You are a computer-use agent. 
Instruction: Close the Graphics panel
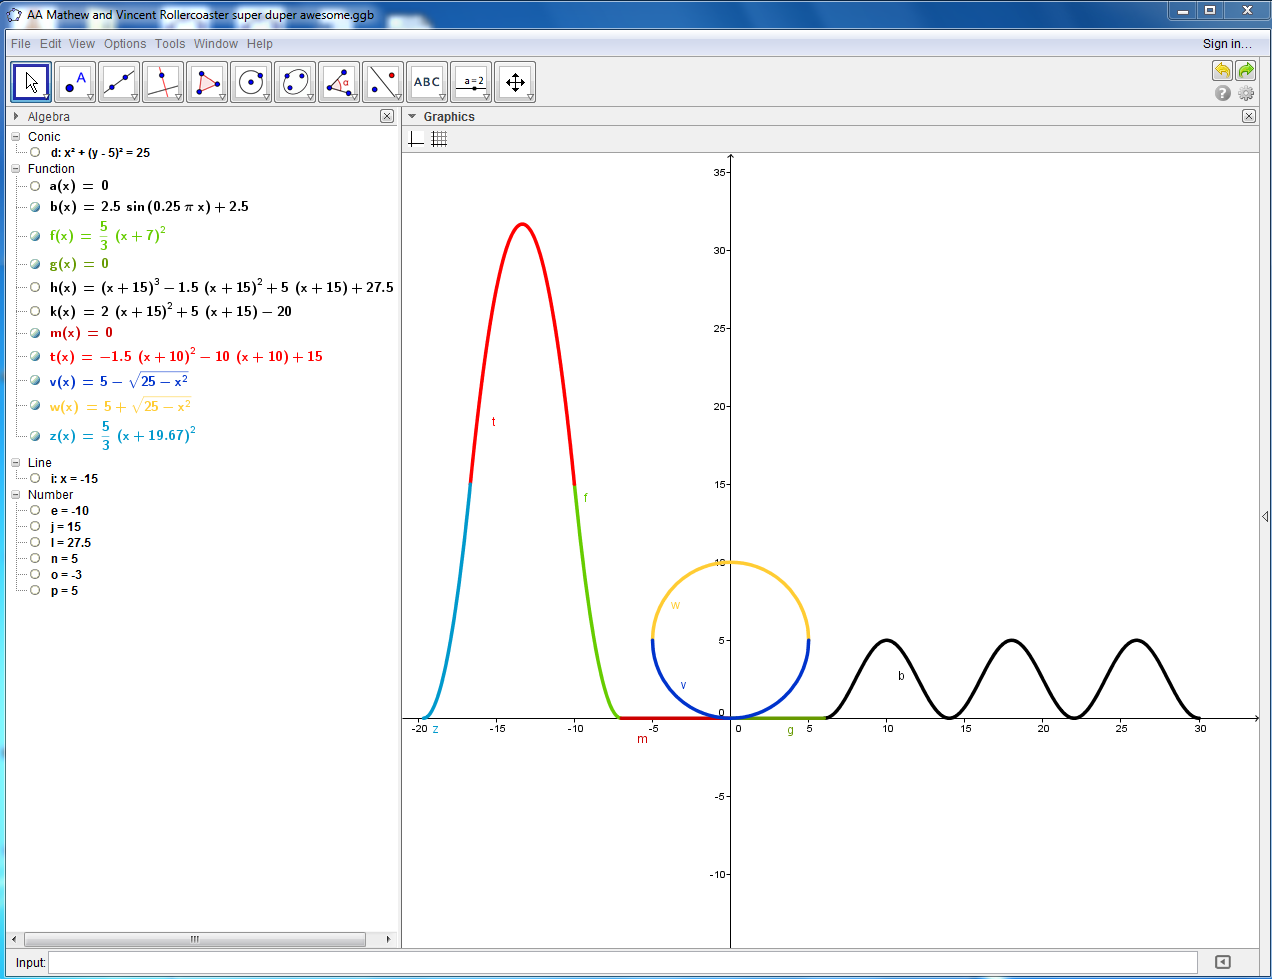(1249, 116)
